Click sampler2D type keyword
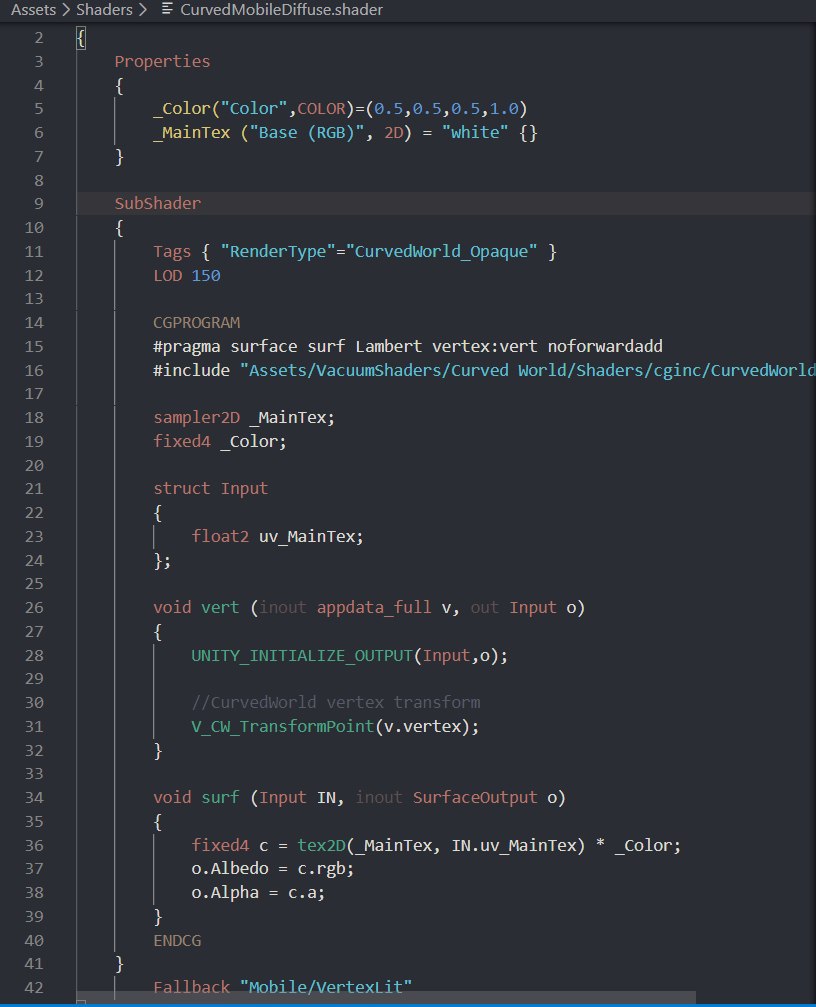 pyautogui.click(x=196, y=418)
